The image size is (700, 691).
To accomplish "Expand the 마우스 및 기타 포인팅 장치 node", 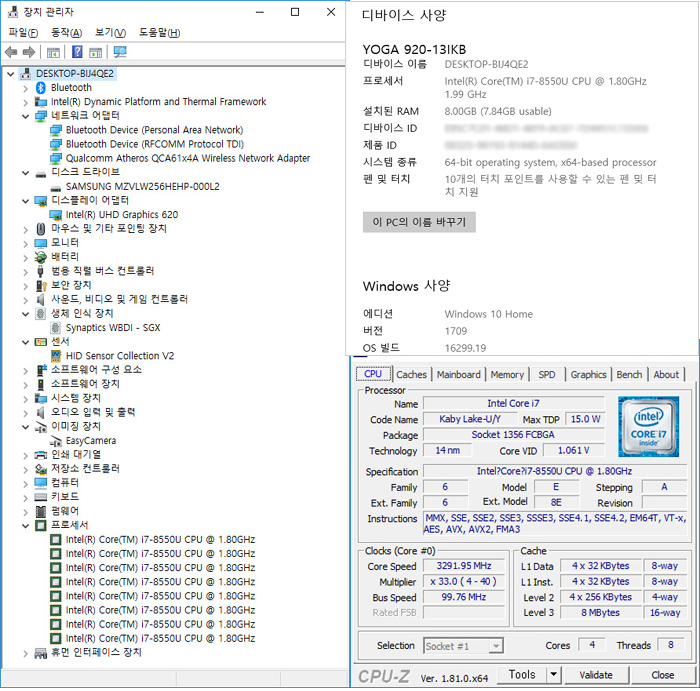I will (x=25, y=230).
